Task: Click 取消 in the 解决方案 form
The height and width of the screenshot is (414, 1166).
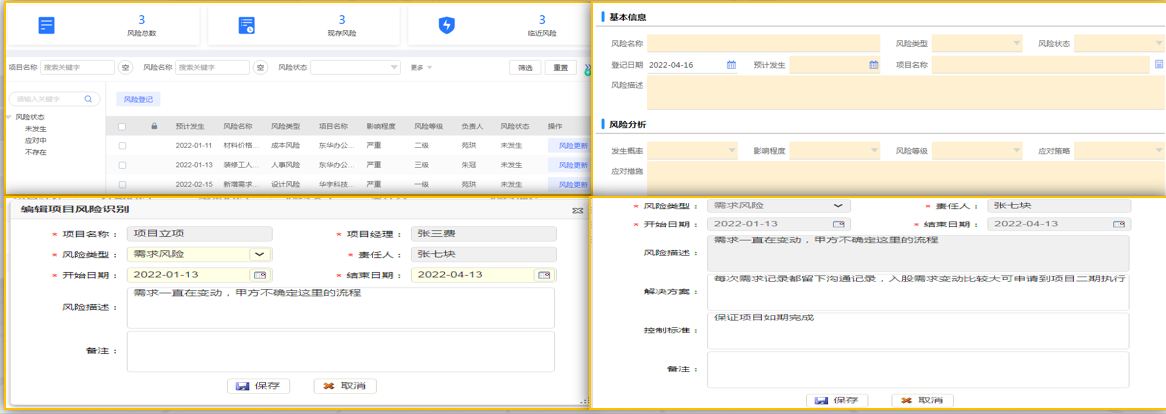Action: (x=922, y=400)
